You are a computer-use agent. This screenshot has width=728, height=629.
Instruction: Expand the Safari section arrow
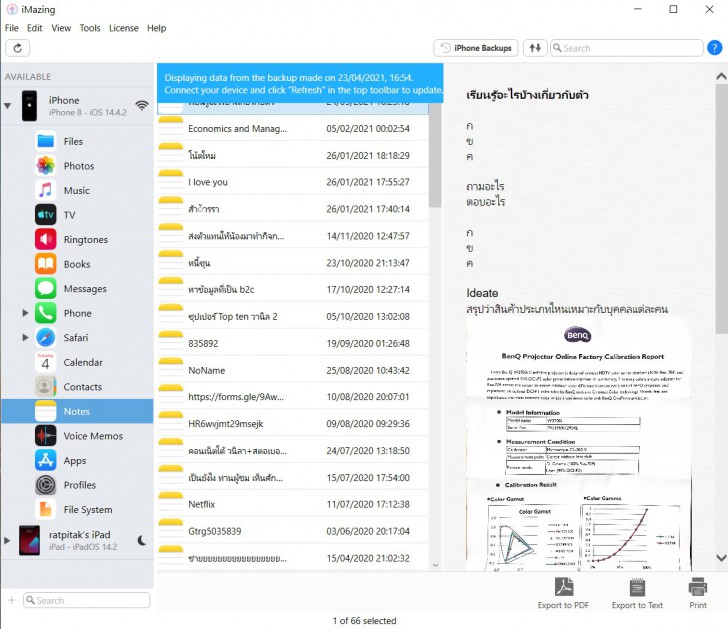coord(26,337)
